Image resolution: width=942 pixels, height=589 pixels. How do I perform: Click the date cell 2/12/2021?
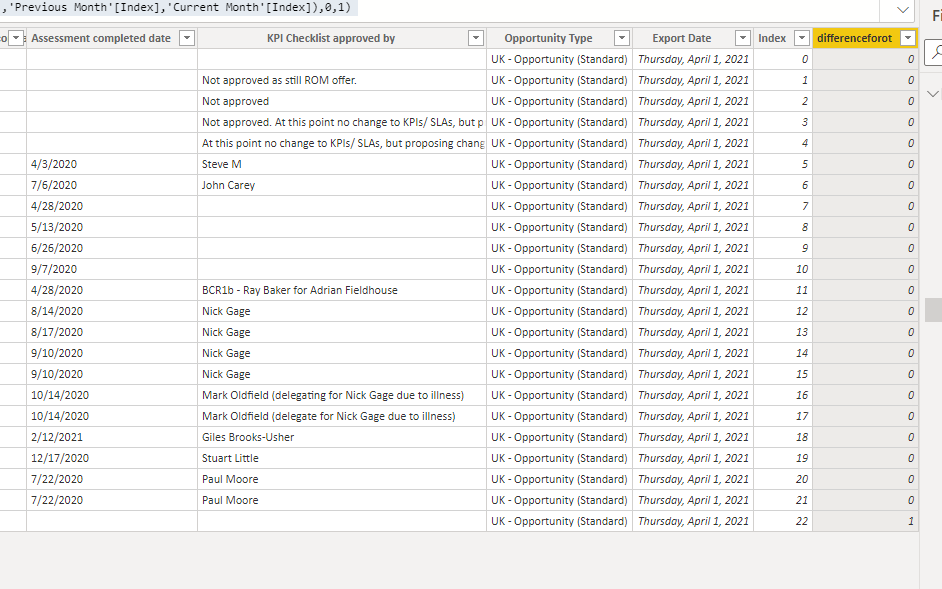point(112,438)
